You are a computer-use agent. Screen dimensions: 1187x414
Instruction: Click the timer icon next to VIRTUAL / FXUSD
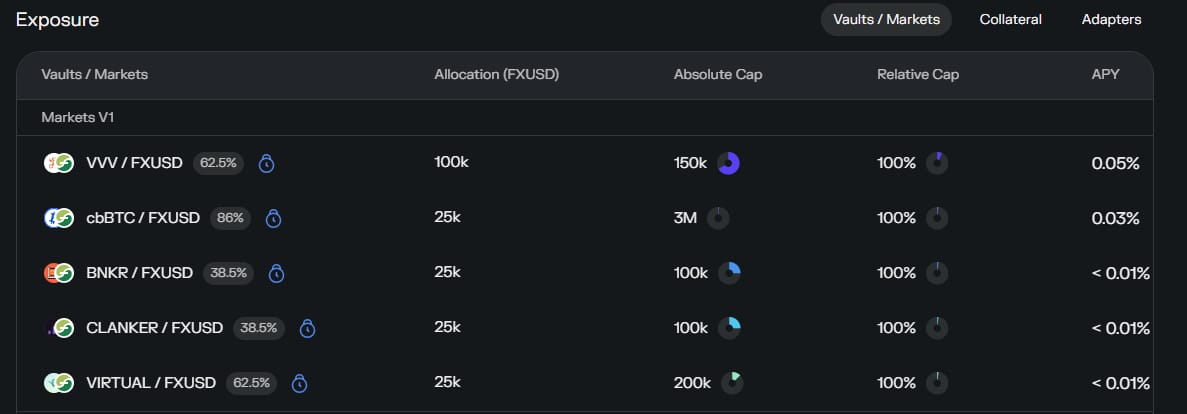tap(299, 383)
